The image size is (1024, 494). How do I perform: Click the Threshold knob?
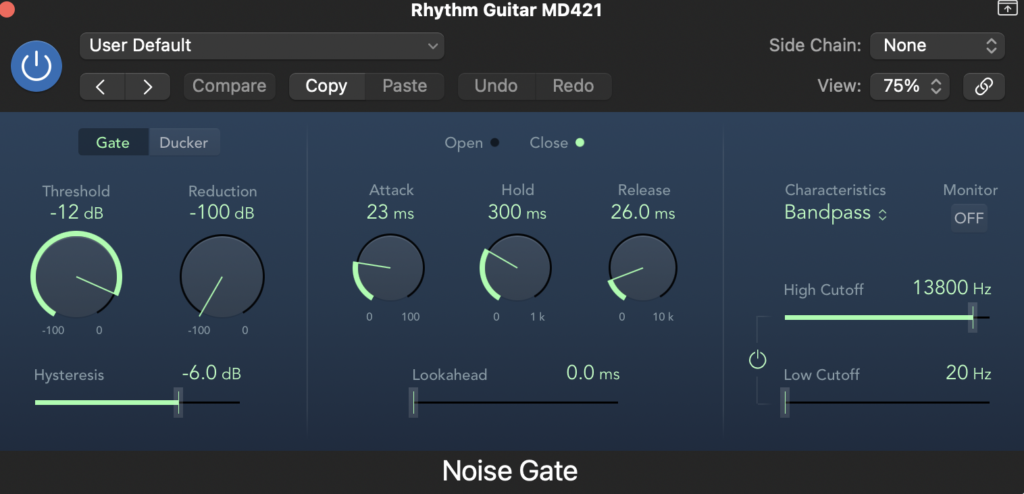click(76, 277)
